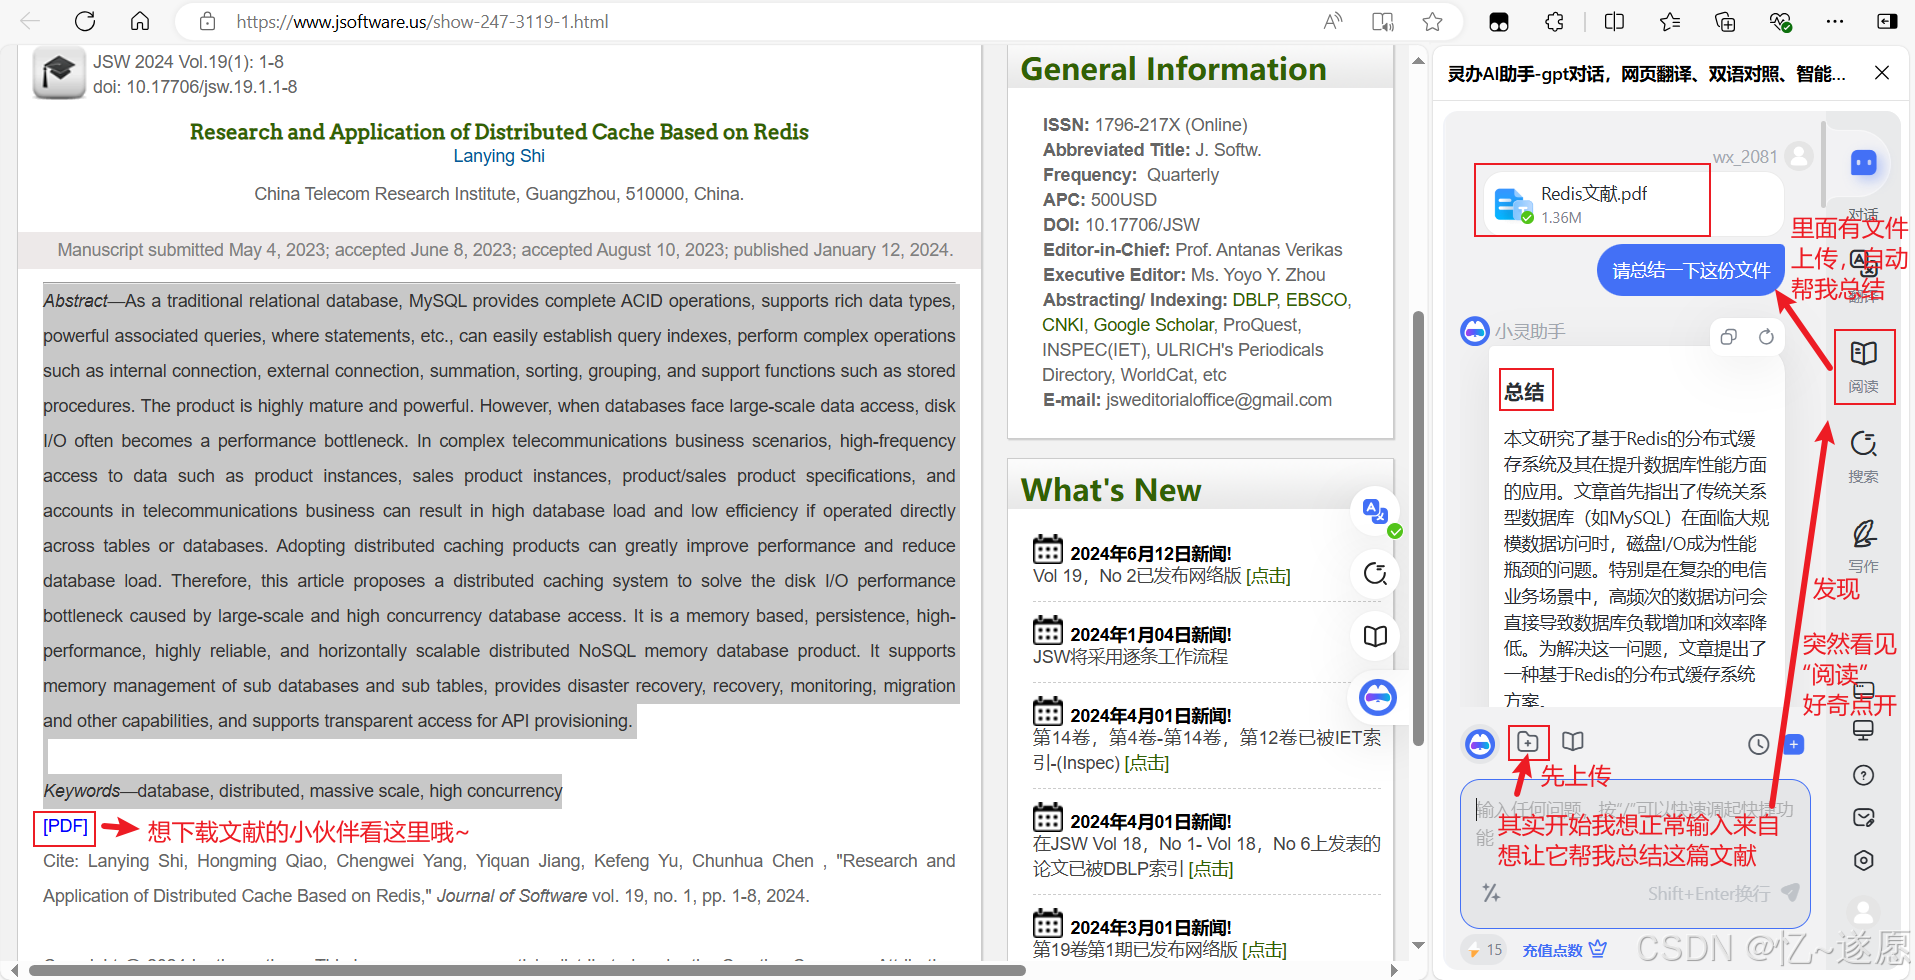Screen dimensions: 1915x980
Task: Click the graduation cap journal logo
Action: (59, 73)
